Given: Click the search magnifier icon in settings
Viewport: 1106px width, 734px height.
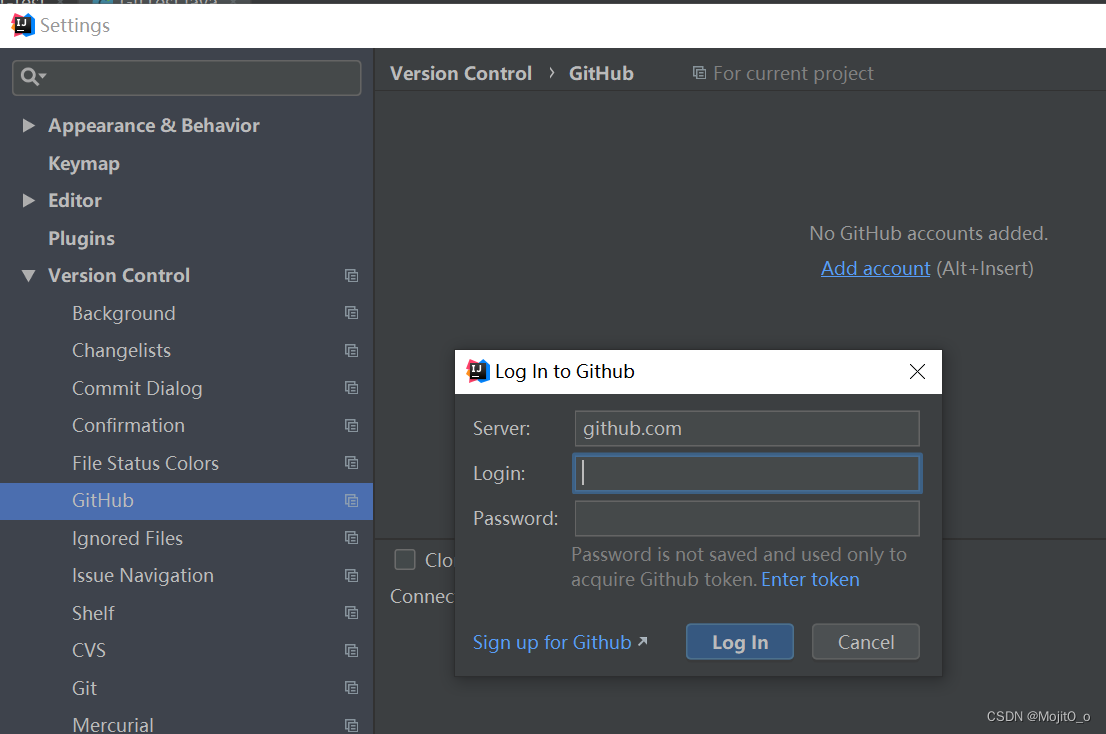Looking at the screenshot, I should point(32,76).
